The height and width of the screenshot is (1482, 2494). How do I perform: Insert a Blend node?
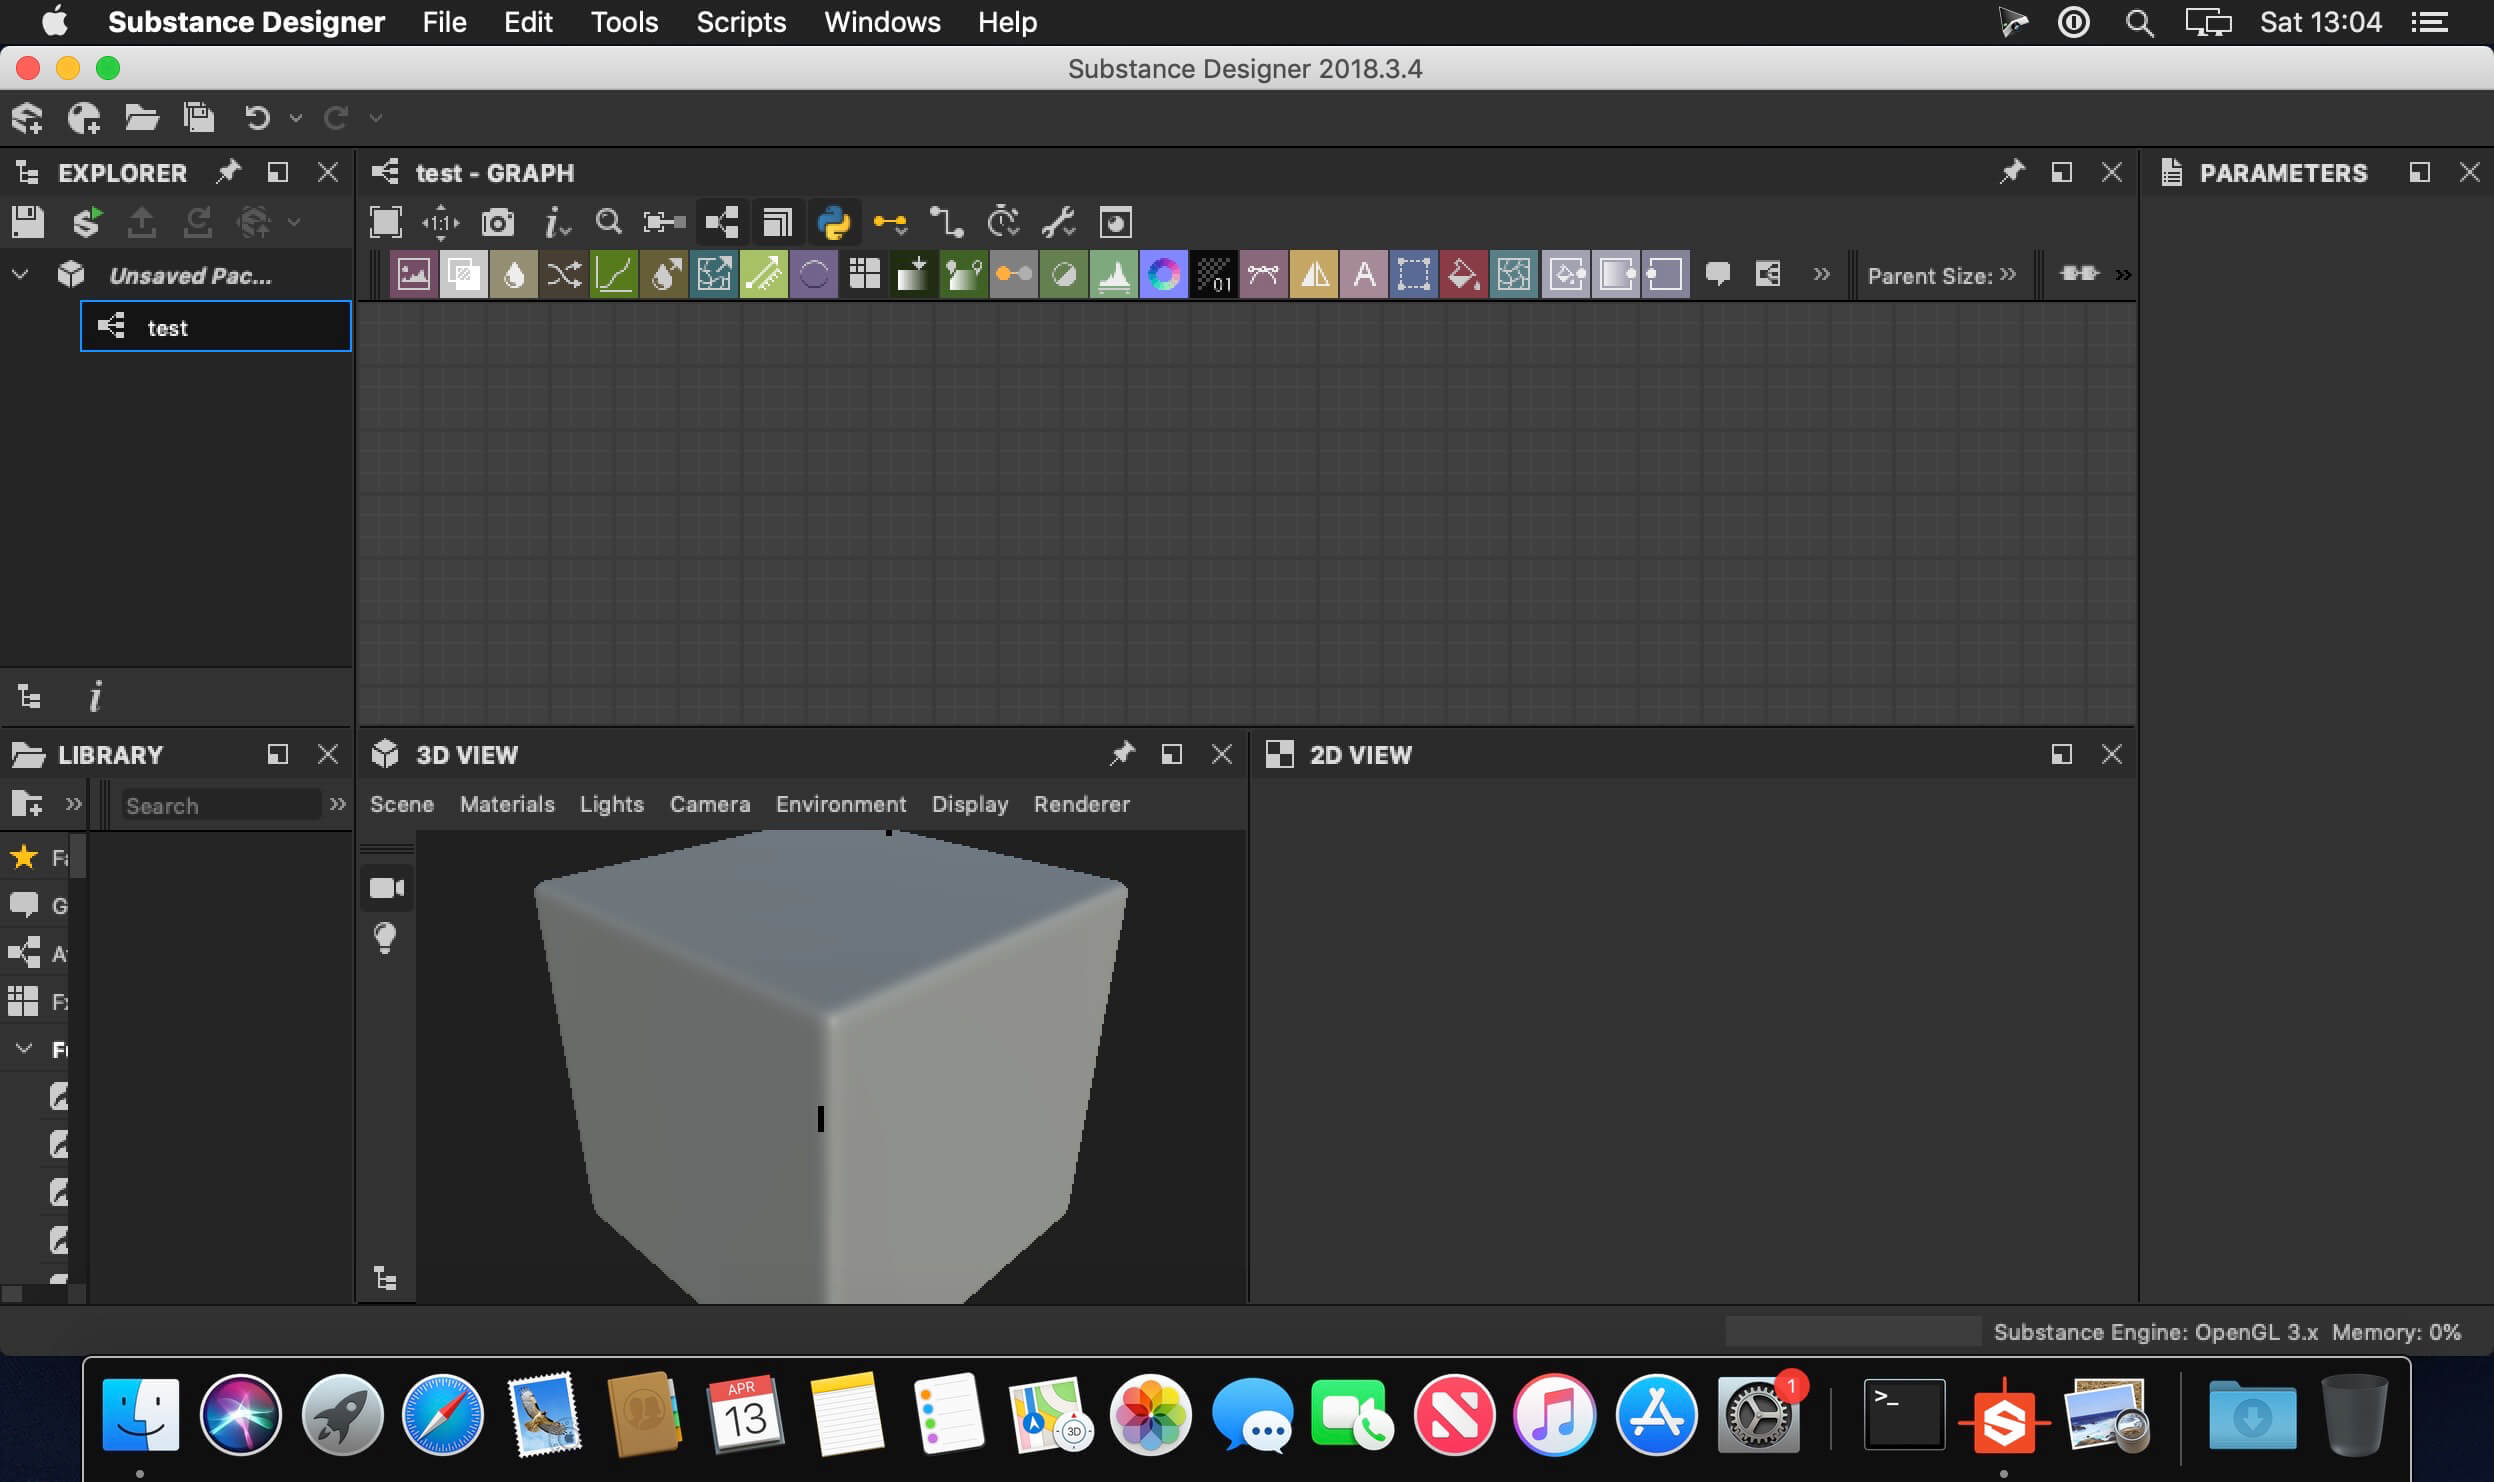(x=463, y=274)
